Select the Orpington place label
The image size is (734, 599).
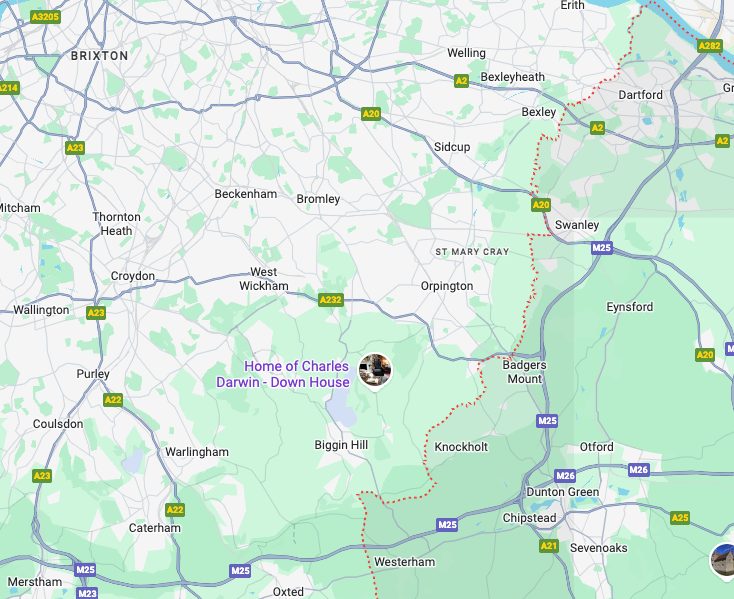point(447,286)
